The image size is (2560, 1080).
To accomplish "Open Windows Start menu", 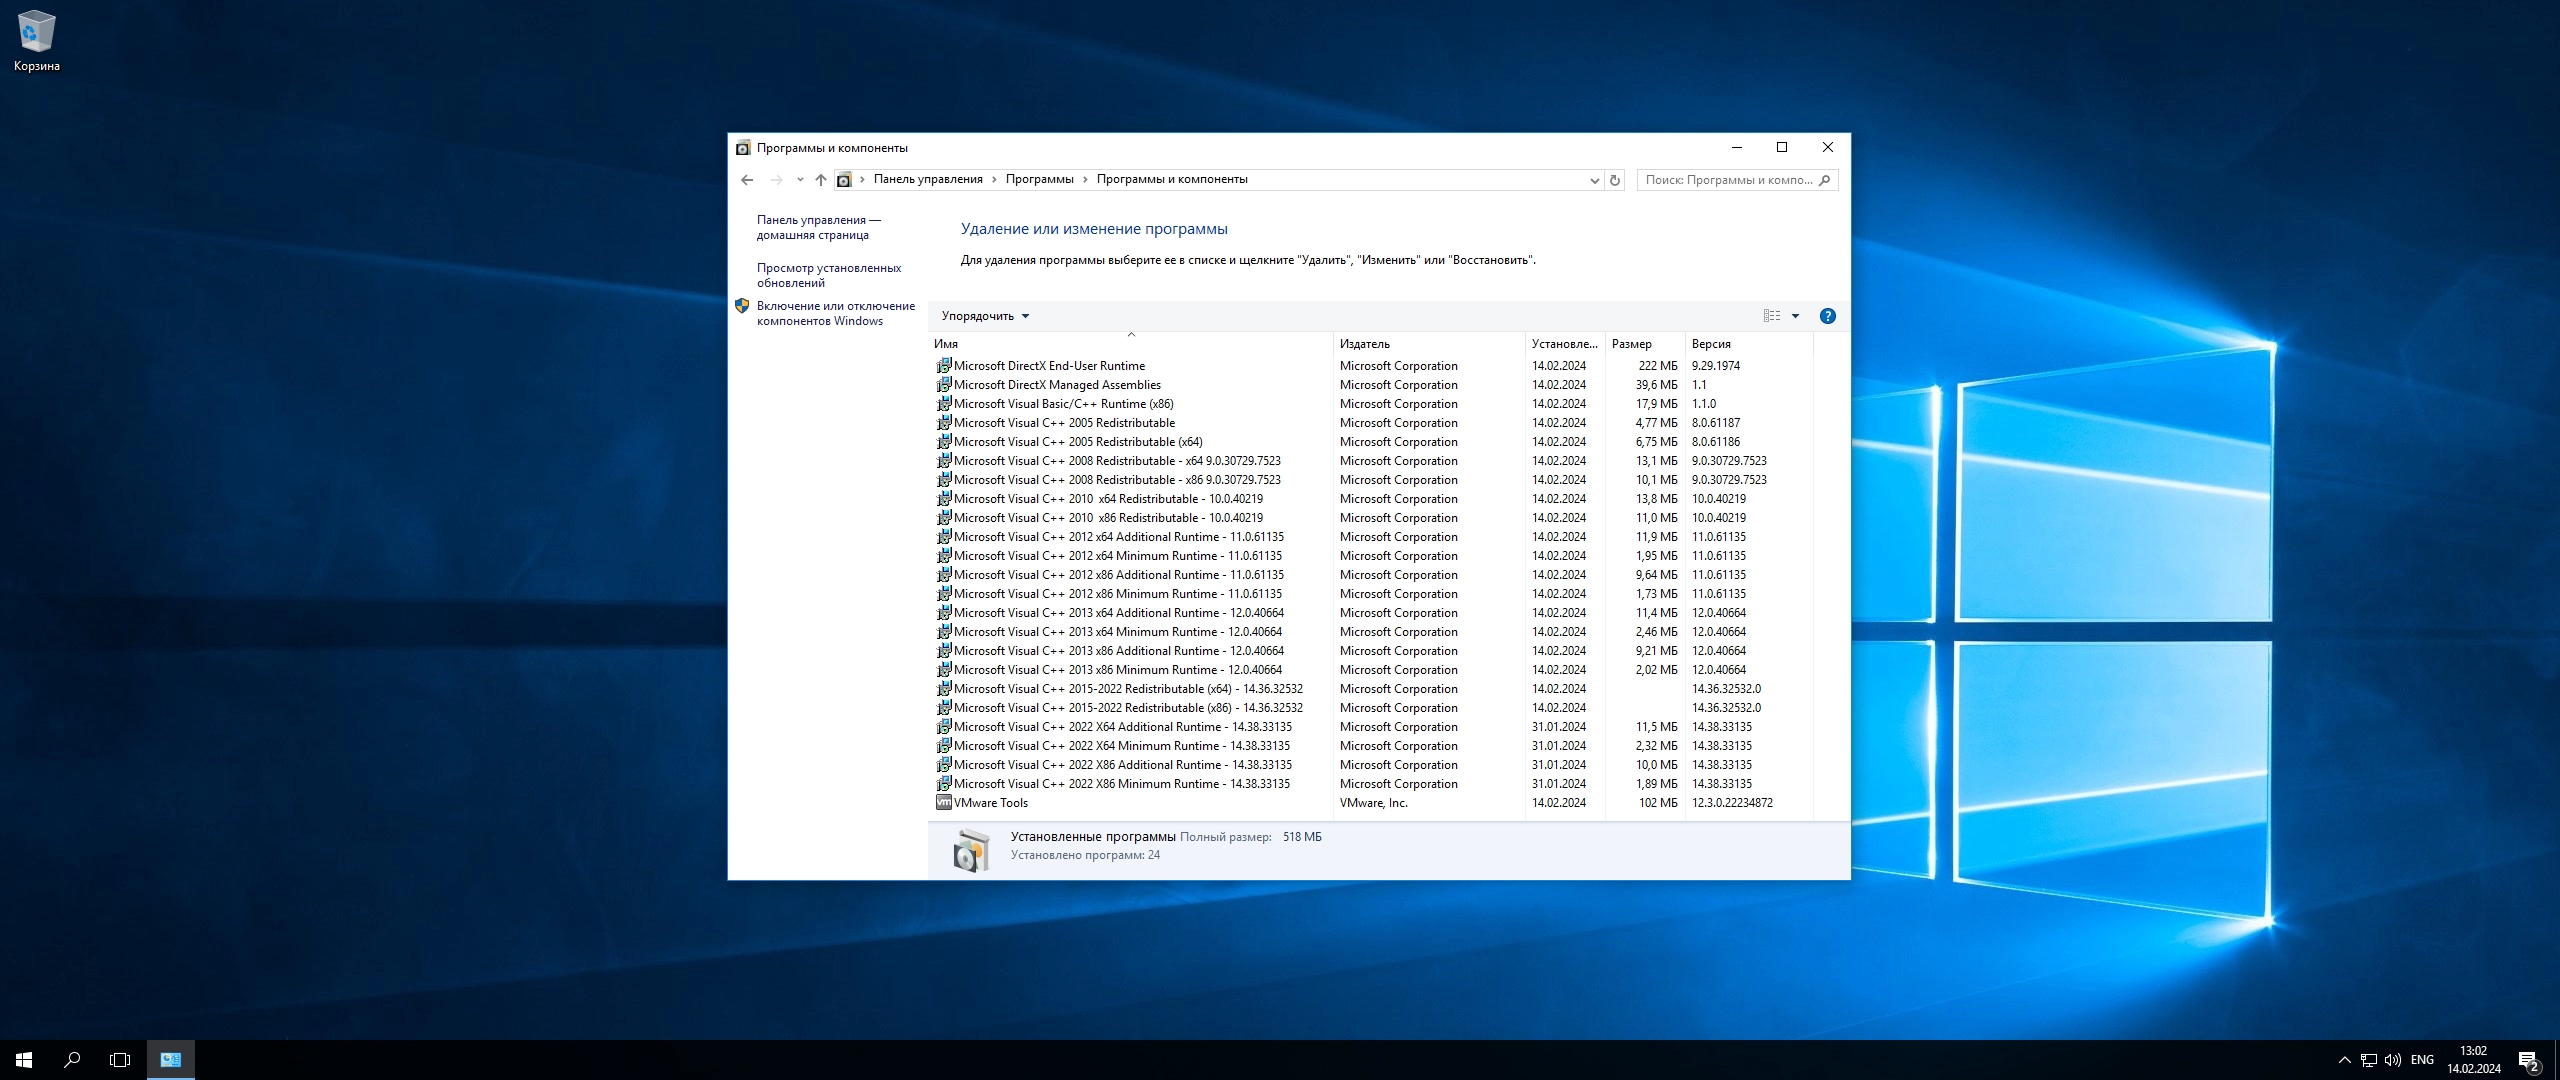I will [24, 1060].
